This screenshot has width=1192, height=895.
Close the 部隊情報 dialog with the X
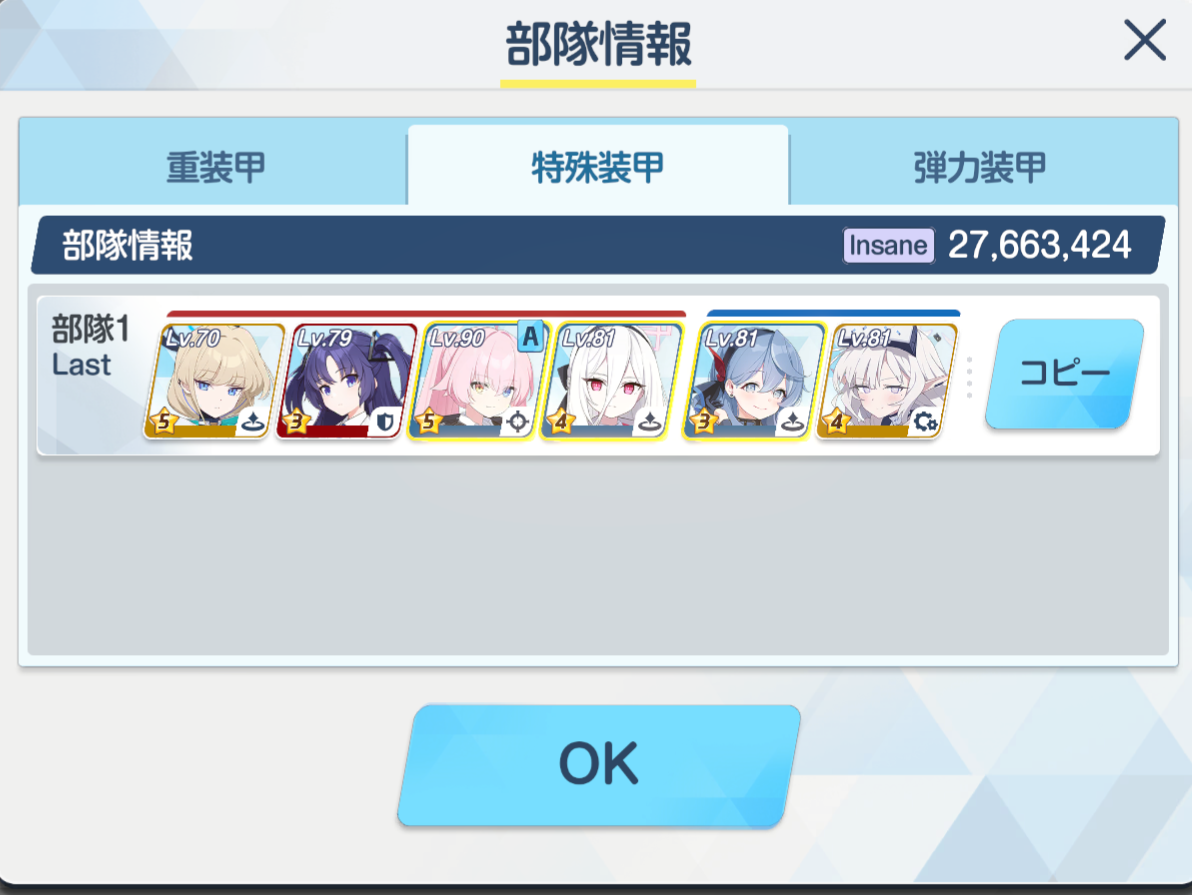pyautogui.click(x=1145, y=40)
